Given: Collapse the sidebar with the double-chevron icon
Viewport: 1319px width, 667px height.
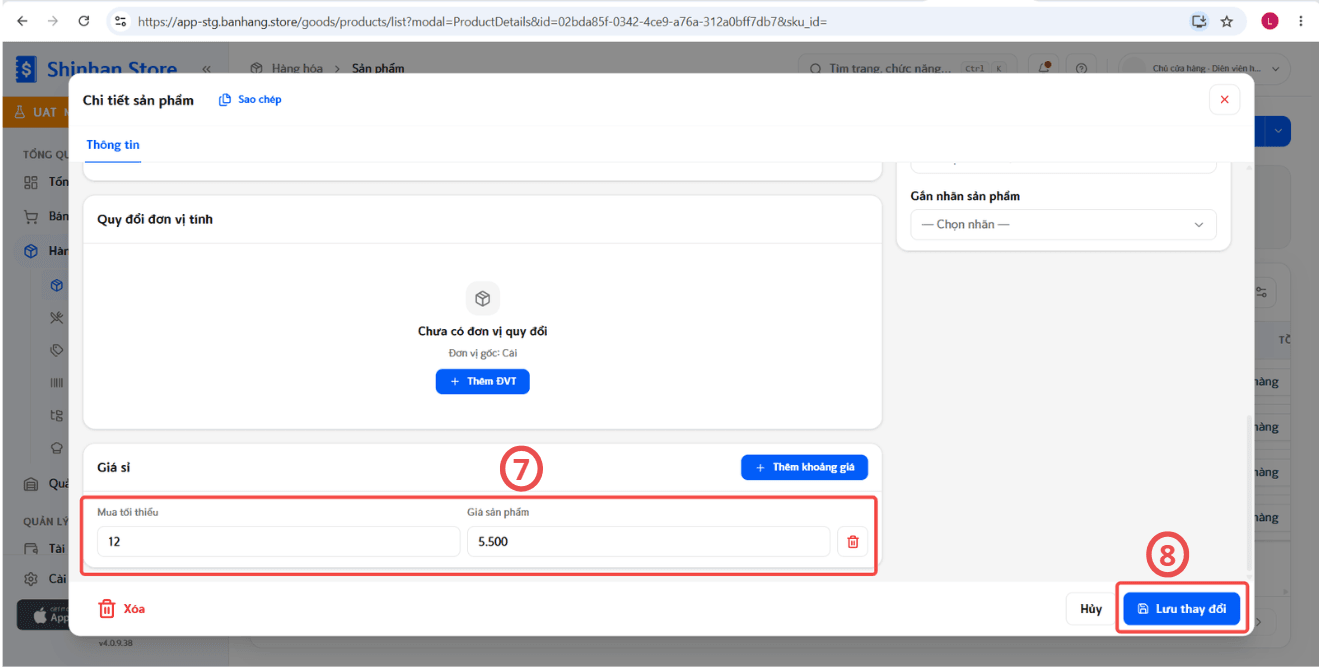Looking at the screenshot, I should pos(206,69).
